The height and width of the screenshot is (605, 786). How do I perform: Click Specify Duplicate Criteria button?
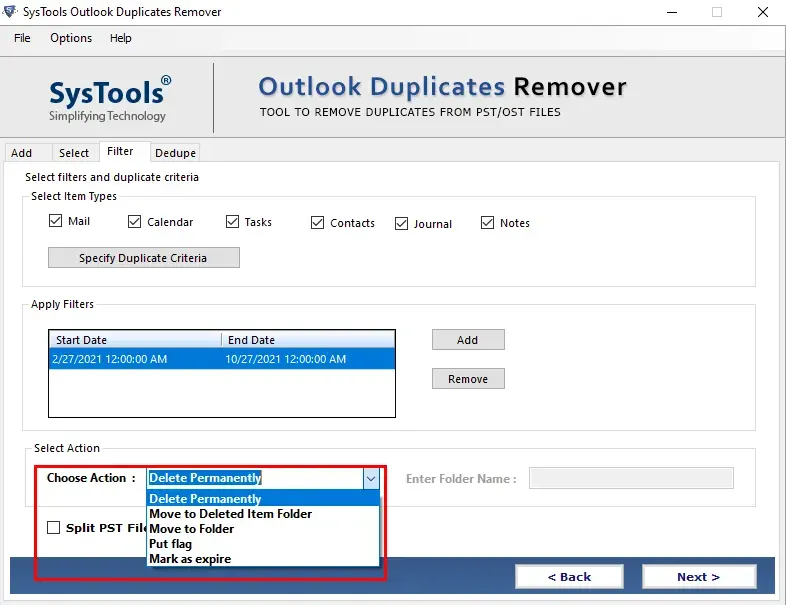point(143,258)
